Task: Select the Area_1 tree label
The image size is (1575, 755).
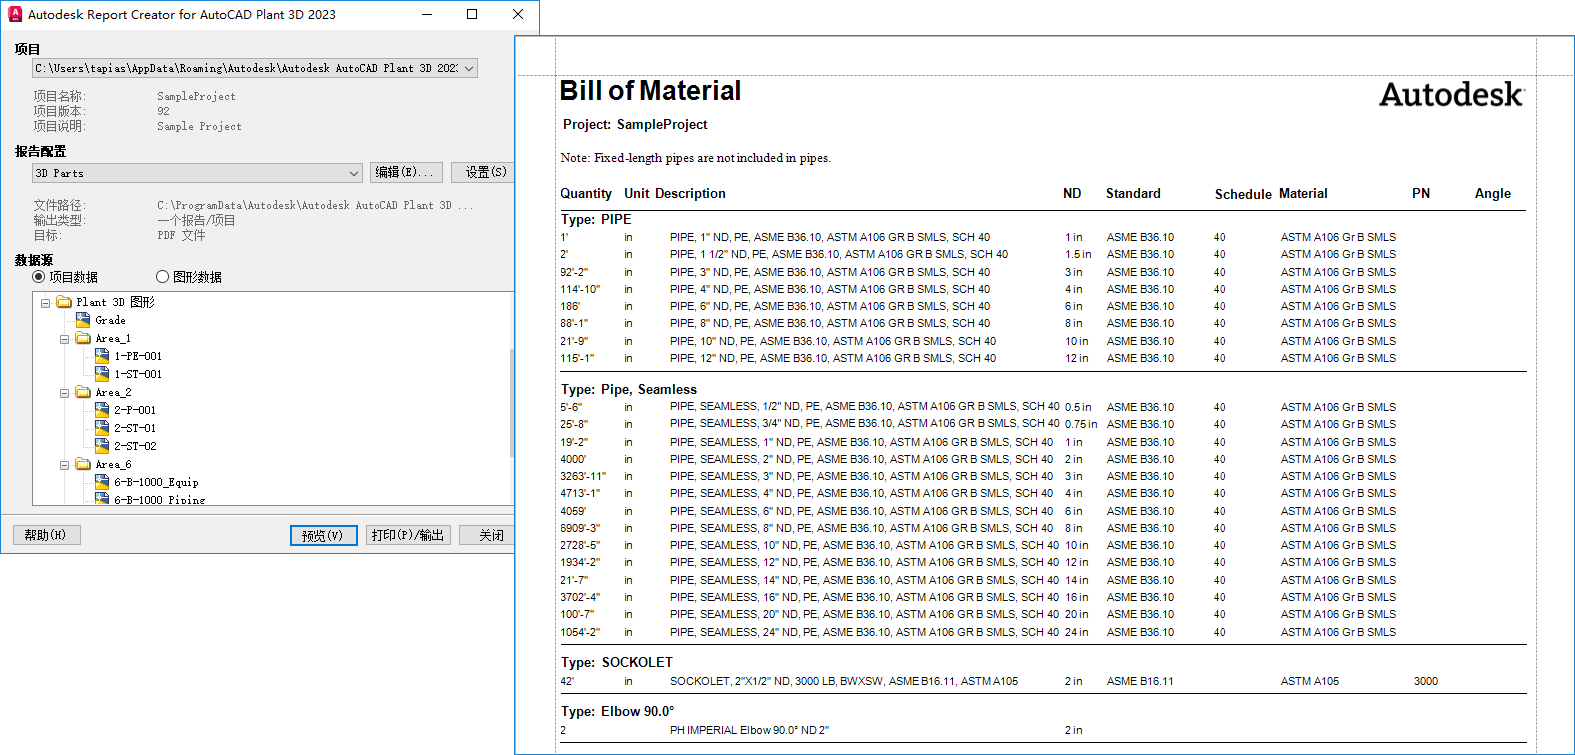Action: coord(113,338)
